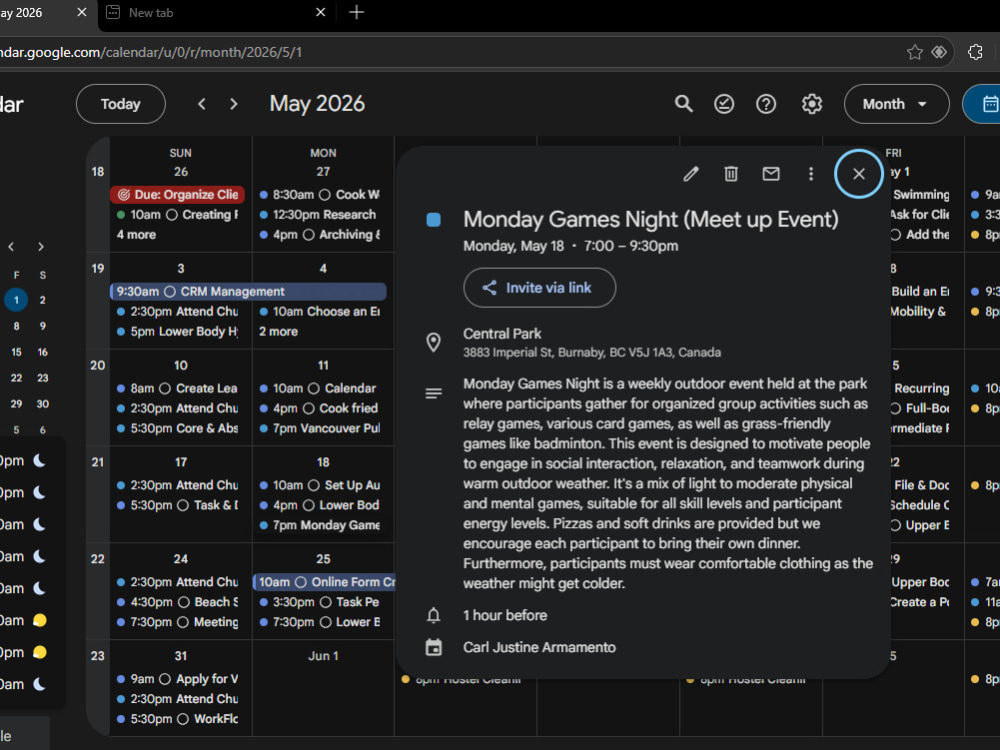Click the event location pin icon
1000x750 pixels.
[x=433, y=342]
